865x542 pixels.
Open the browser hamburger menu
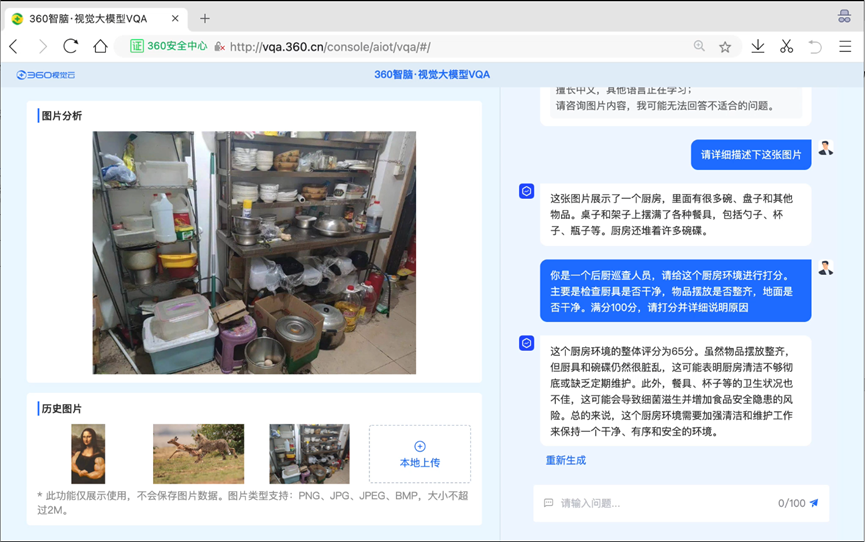pyautogui.click(x=845, y=46)
